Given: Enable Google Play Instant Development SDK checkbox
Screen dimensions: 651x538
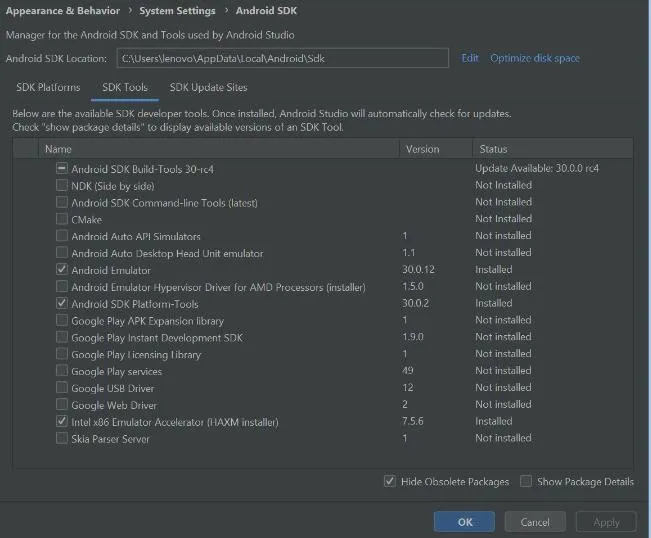Looking at the screenshot, I should [x=61, y=337].
